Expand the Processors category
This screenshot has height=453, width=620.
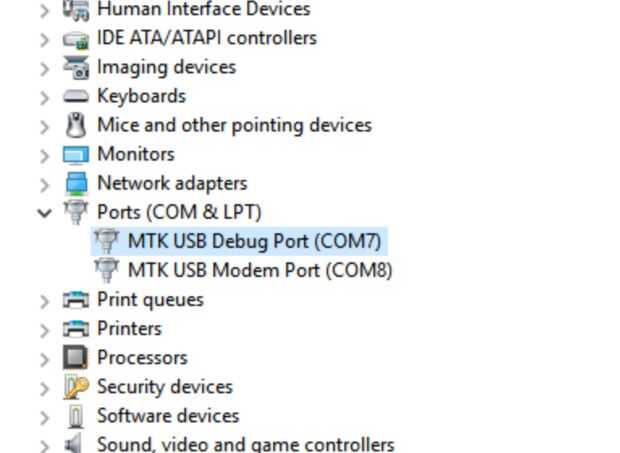[44, 357]
